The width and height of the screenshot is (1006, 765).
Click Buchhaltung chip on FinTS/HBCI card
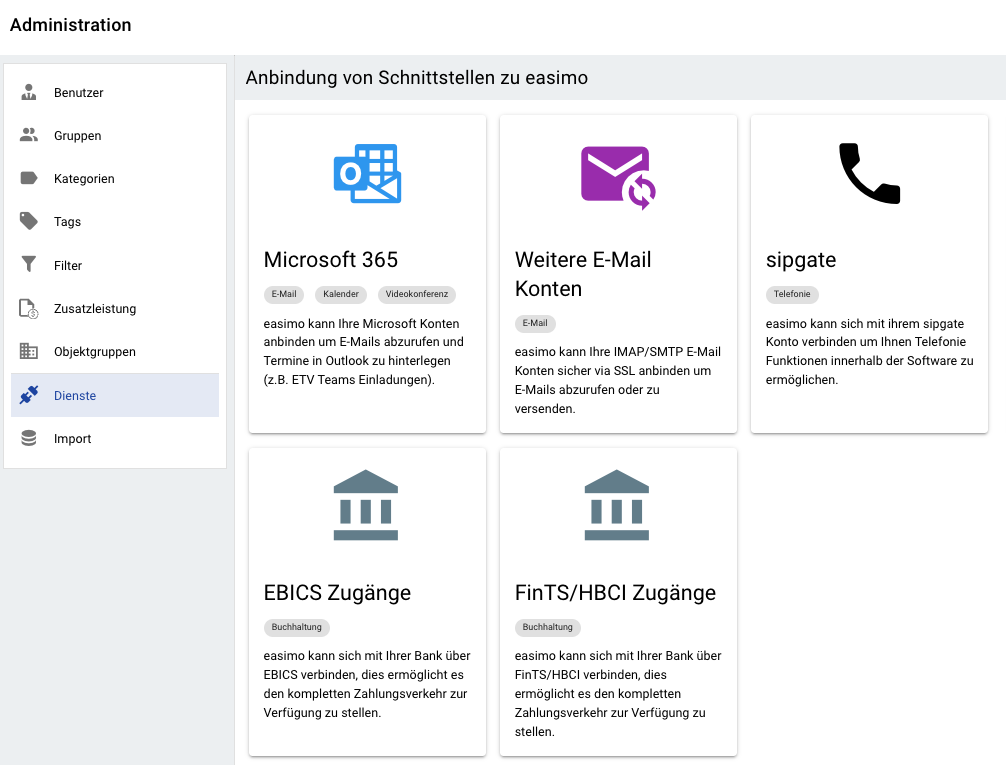pyautogui.click(x=547, y=627)
